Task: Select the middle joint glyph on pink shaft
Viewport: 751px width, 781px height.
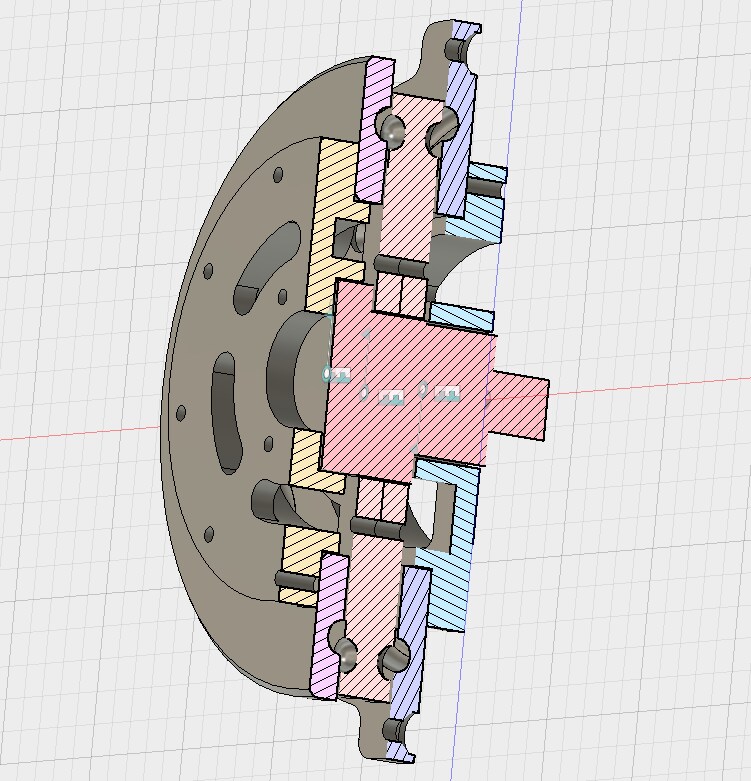Action: point(391,397)
